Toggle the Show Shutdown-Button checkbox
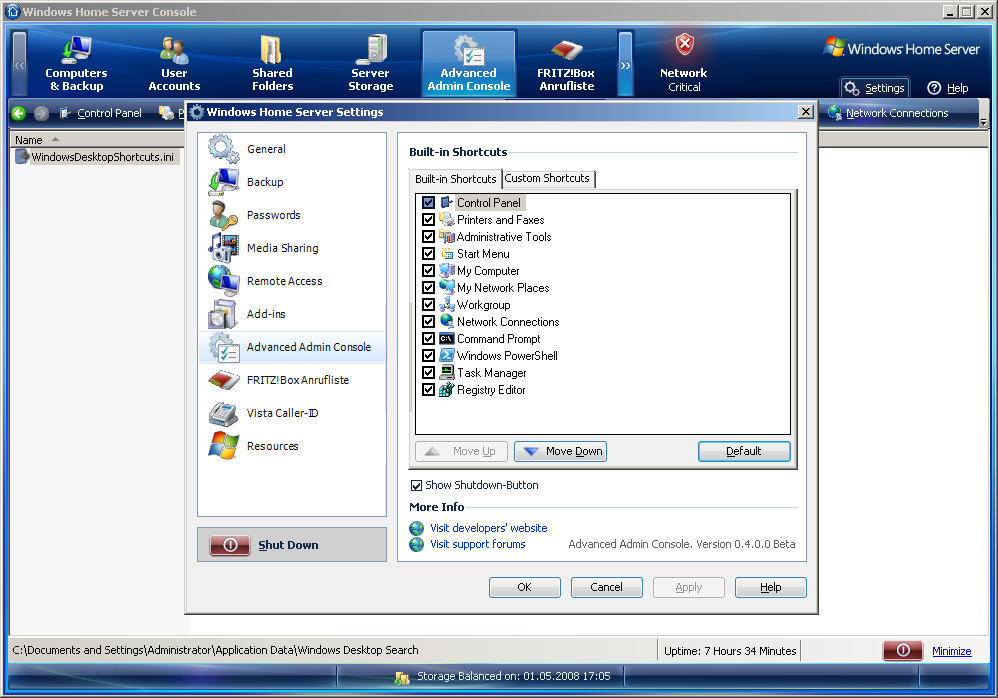Image resolution: width=998 pixels, height=698 pixels. 416,485
